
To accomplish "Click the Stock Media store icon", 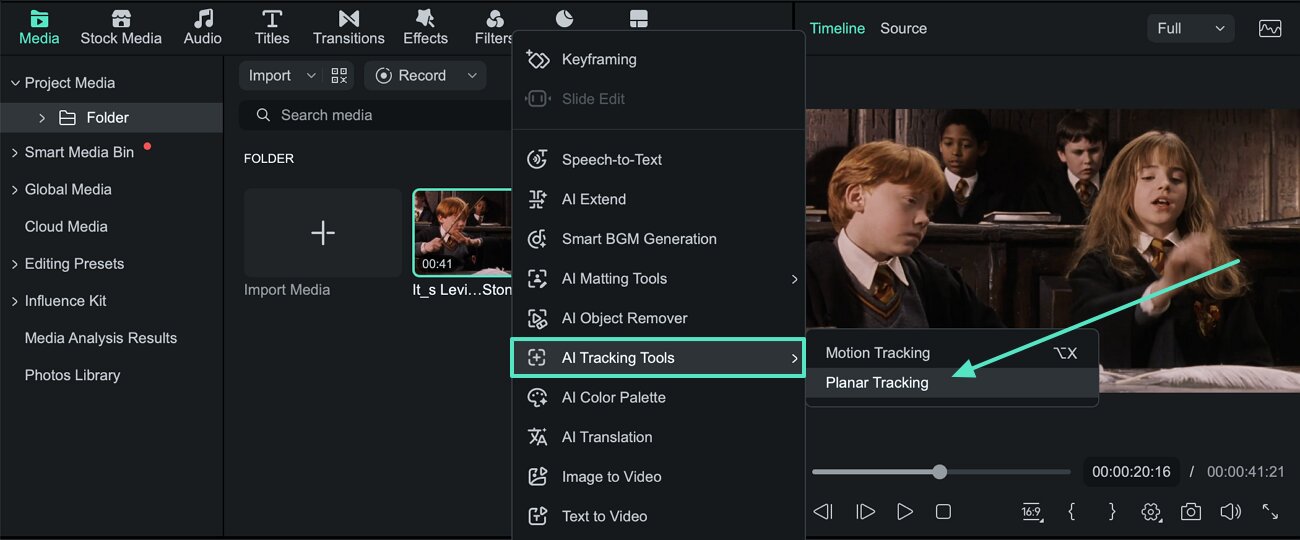I will click(x=121, y=18).
